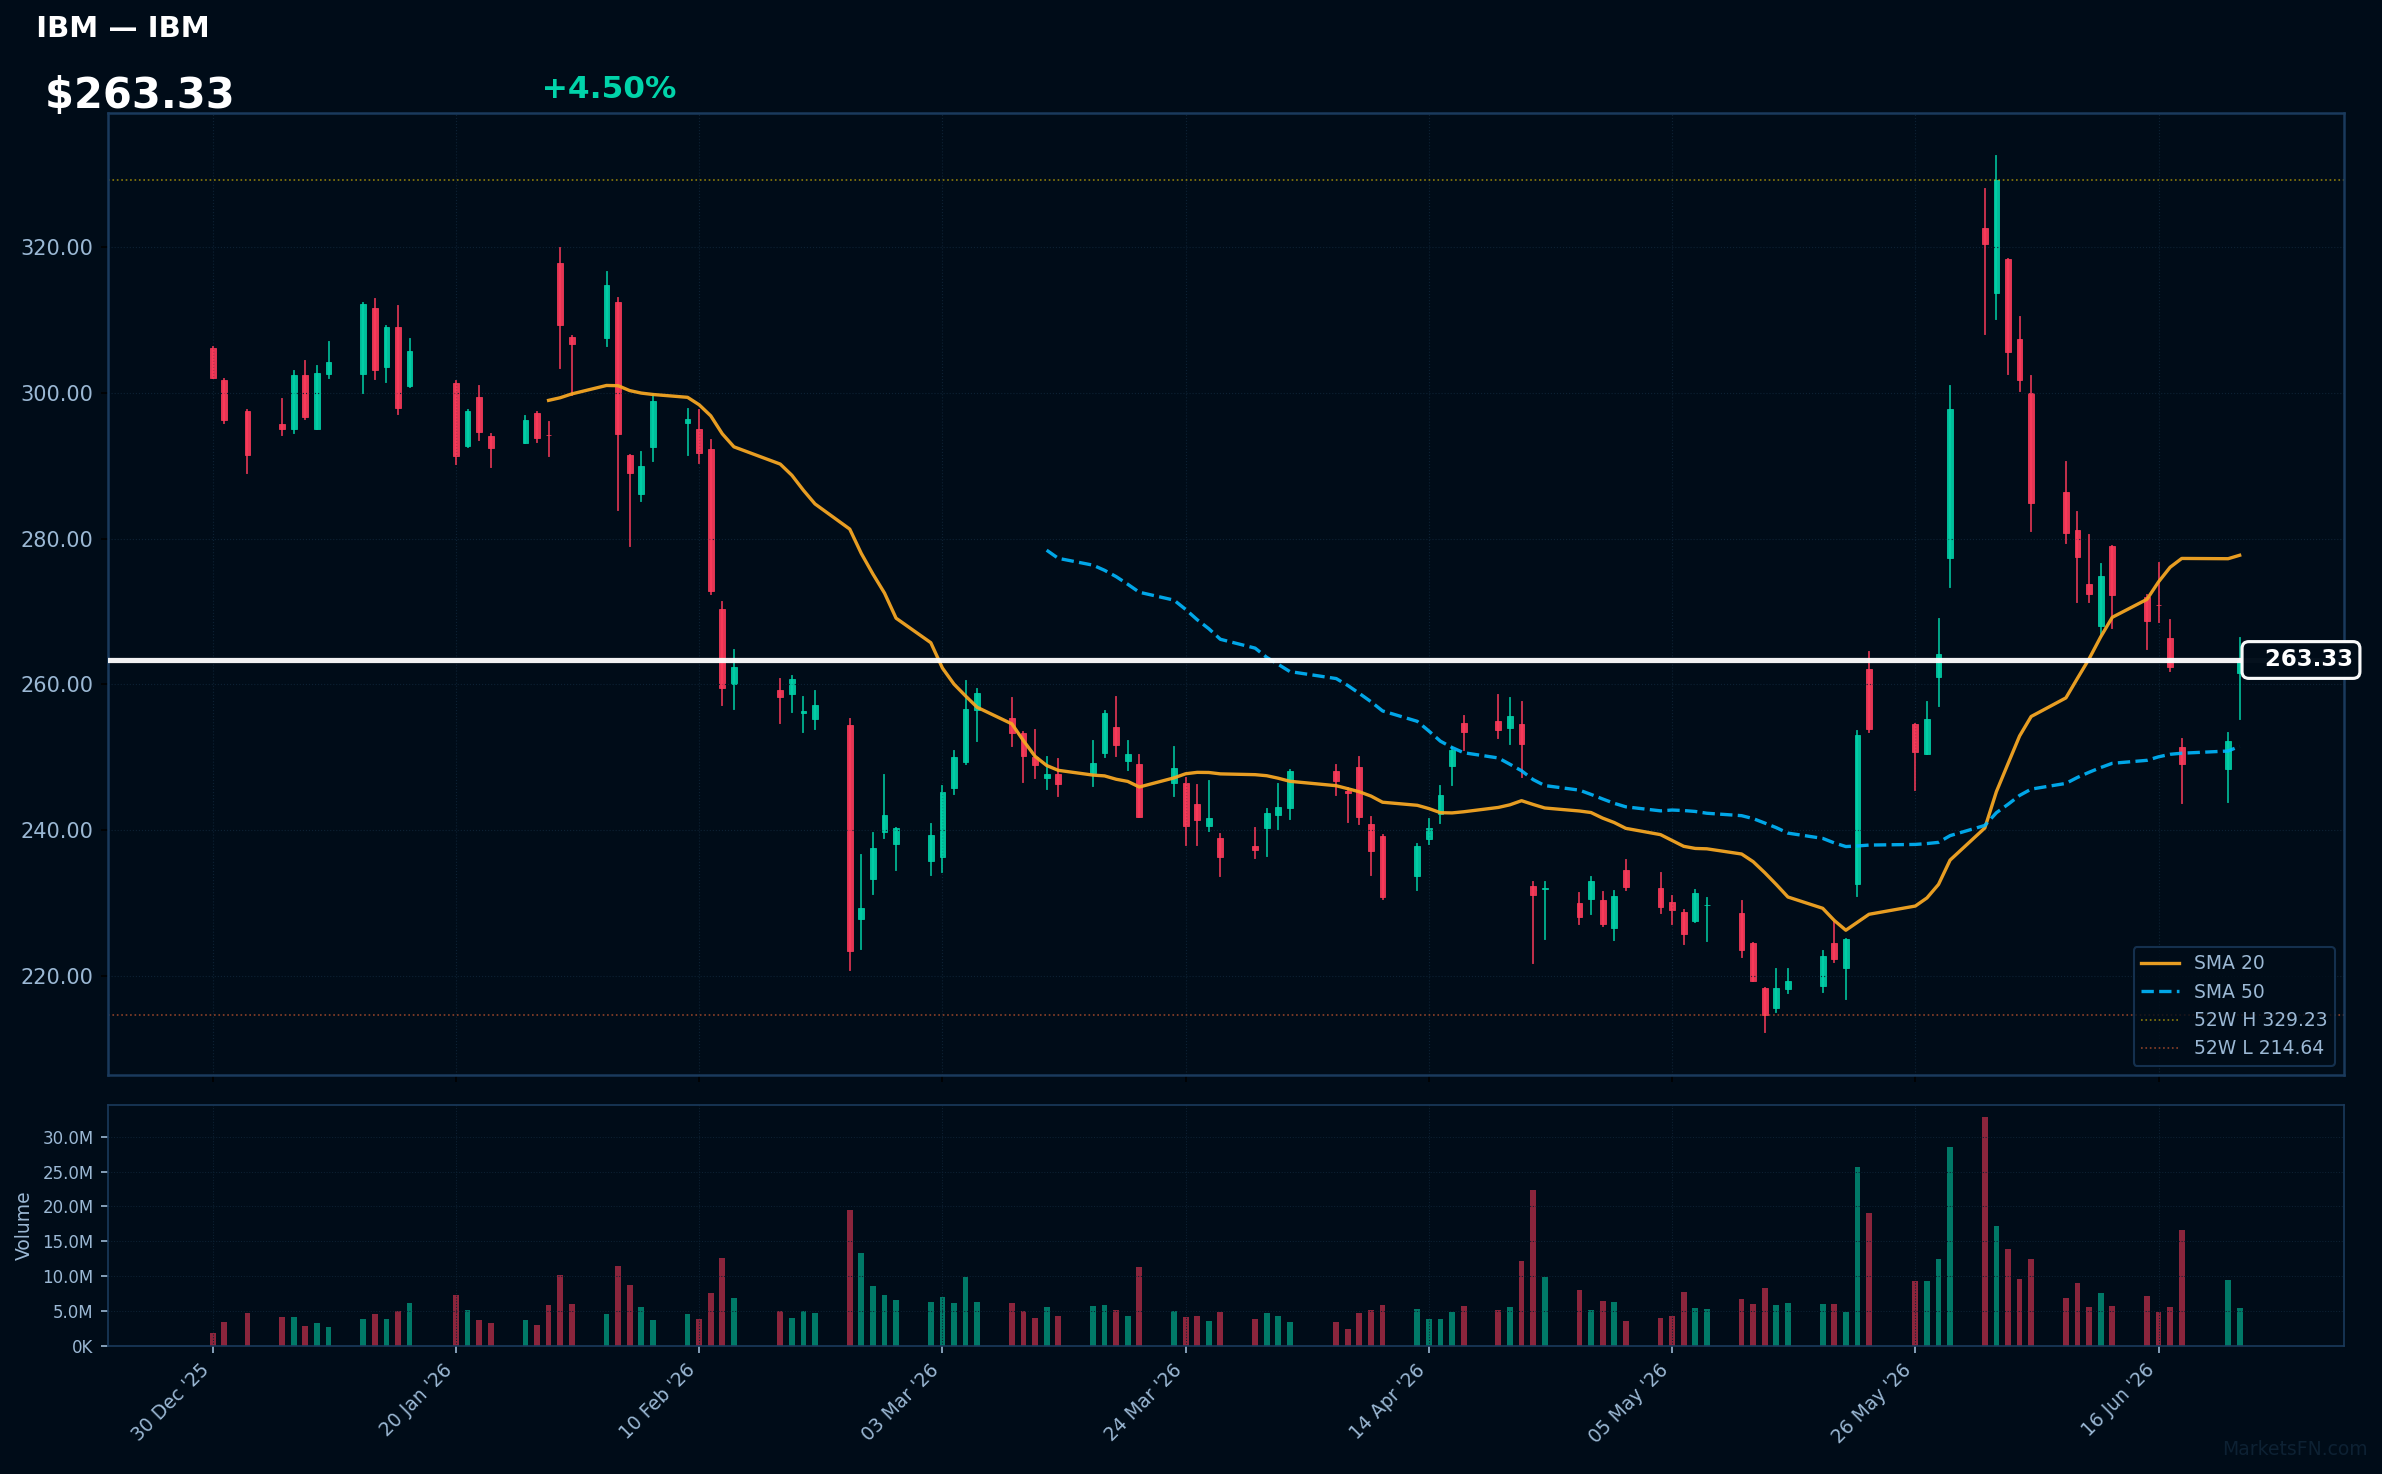Viewport: 2382px width, 1474px height.
Task: Click the 24 Mar '26 date label
Action: point(1142,1402)
